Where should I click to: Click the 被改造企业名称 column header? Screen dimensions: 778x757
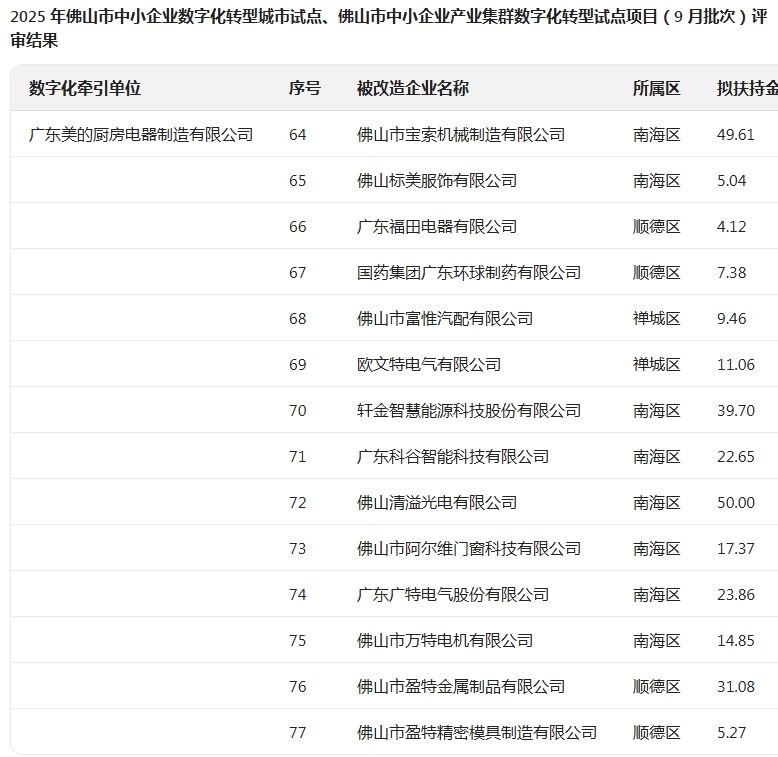412,88
